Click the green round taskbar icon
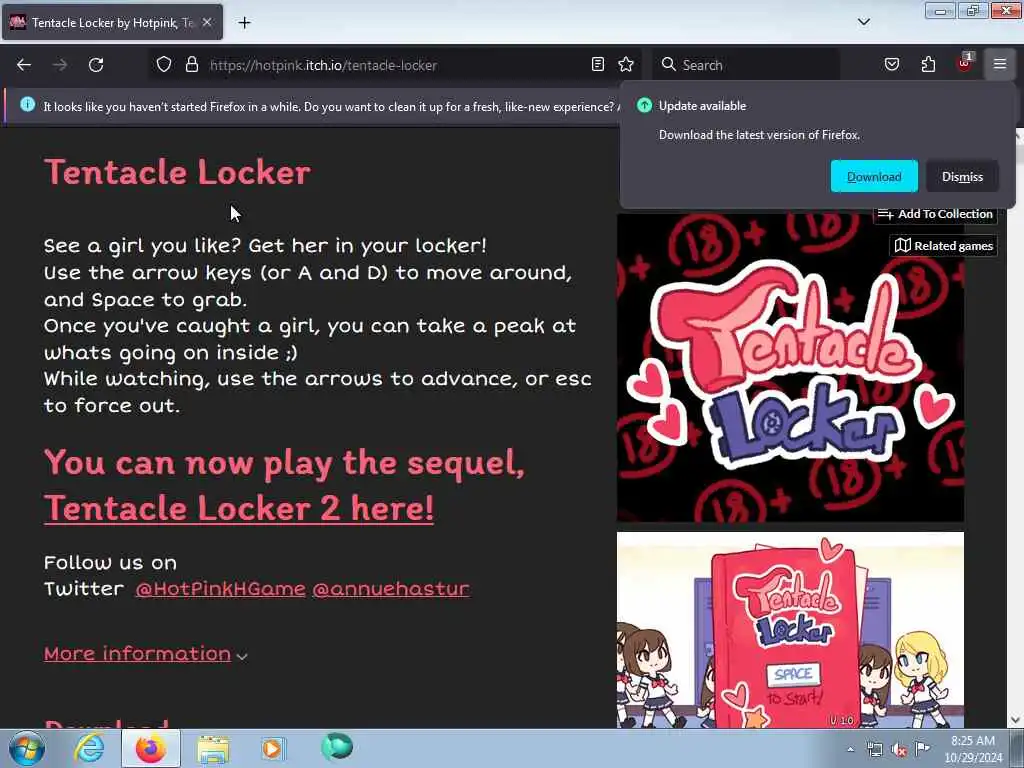1024x768 pixels. click(337, 746)
